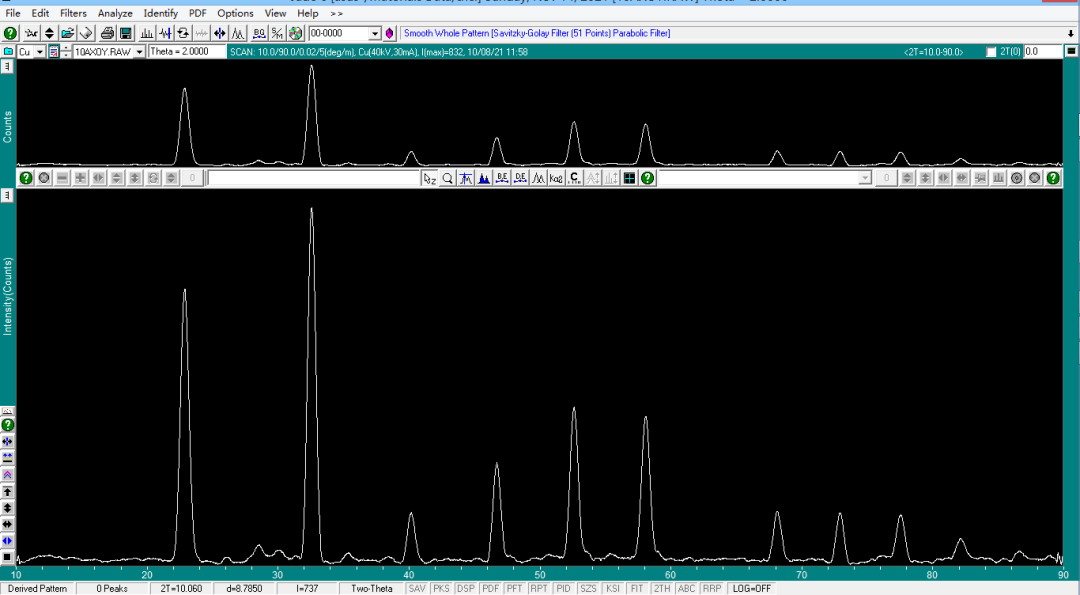Save using the floppy disk icon
The image size is (1080, 595).
(126, 33)
